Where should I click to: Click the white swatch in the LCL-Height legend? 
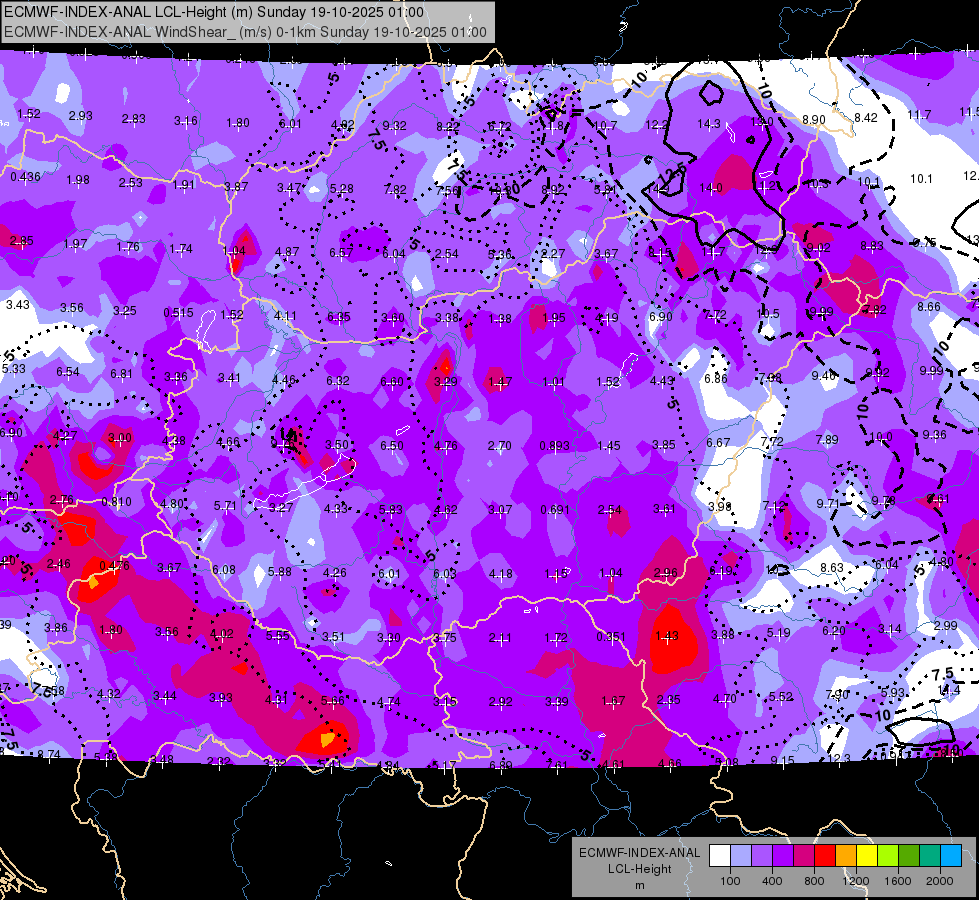point(720,855)
